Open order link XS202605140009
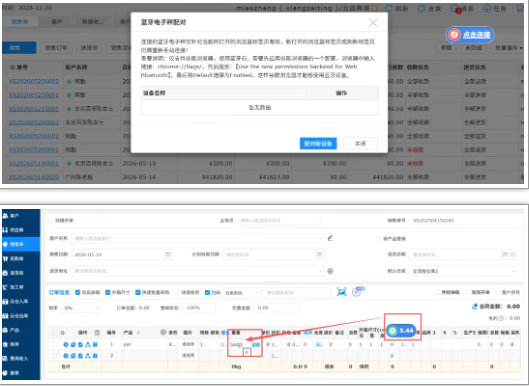Image resolution: width=529 pixels, height=386 pixels. tap(34, 177)
